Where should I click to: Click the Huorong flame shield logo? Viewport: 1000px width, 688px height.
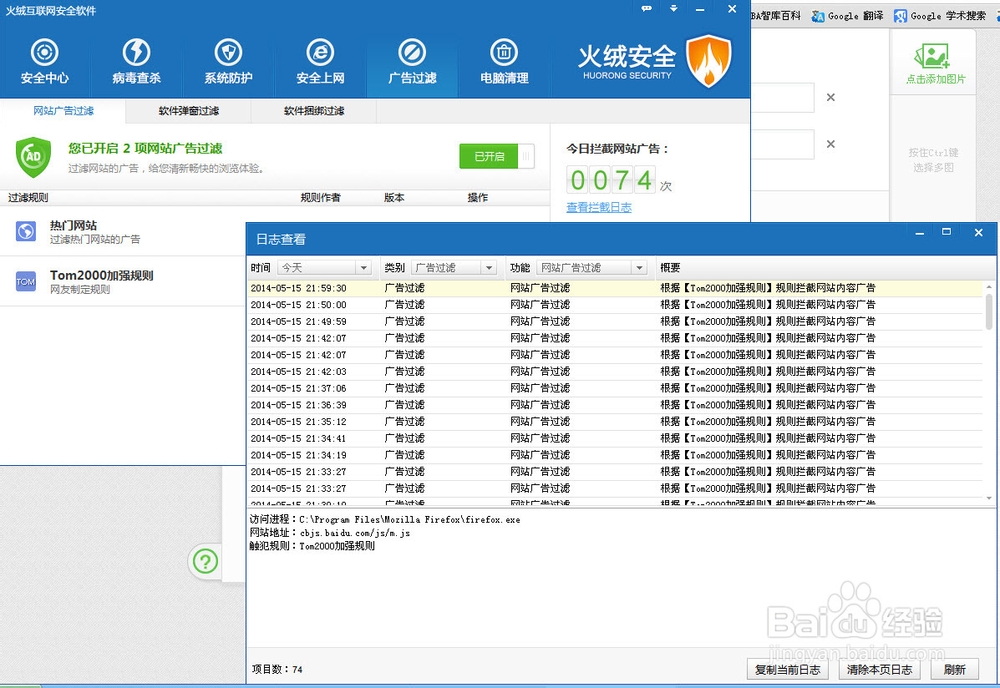click(x=709, y=61)
